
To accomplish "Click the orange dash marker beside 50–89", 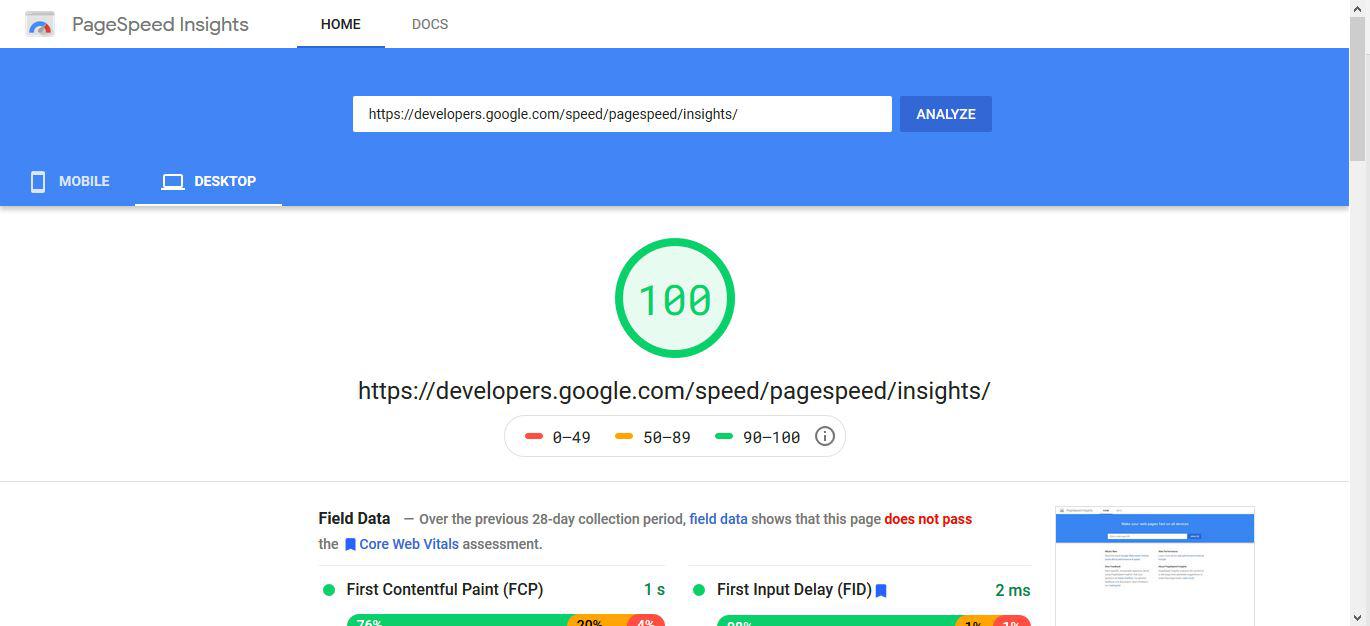I will (624, 436).
